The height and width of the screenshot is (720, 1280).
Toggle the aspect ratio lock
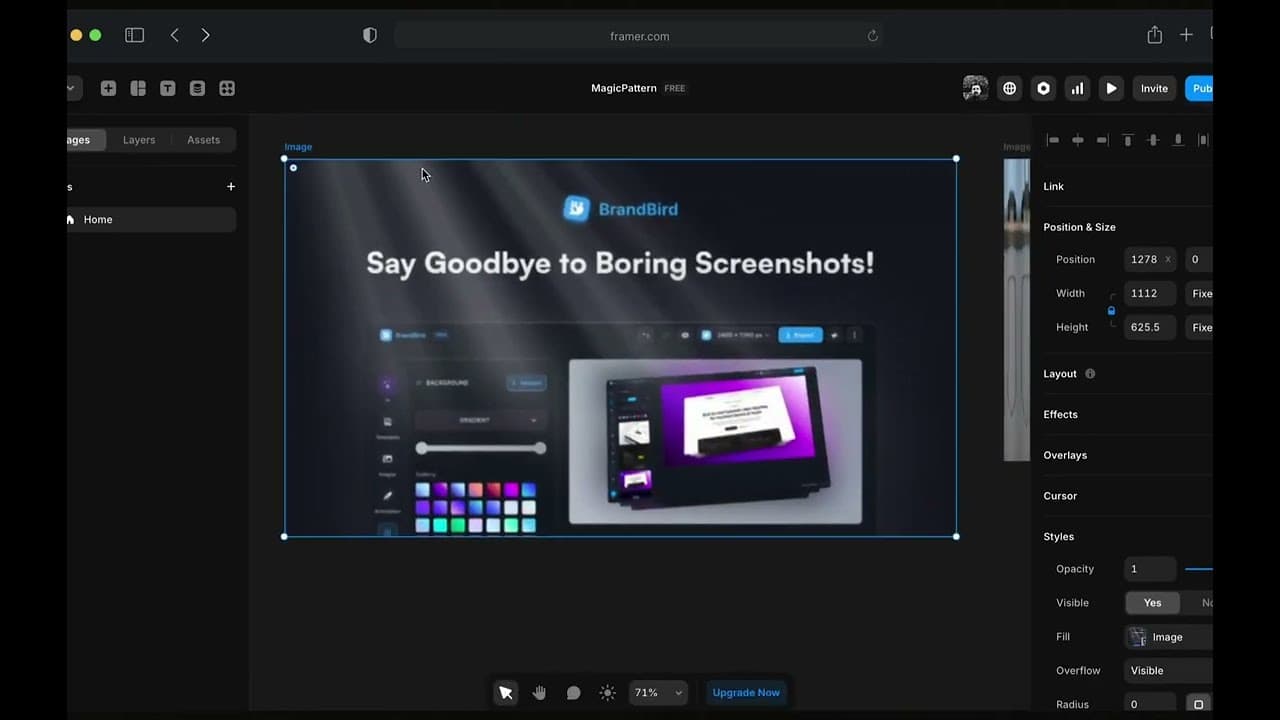pyautogui.click(x=1111, y=310)
